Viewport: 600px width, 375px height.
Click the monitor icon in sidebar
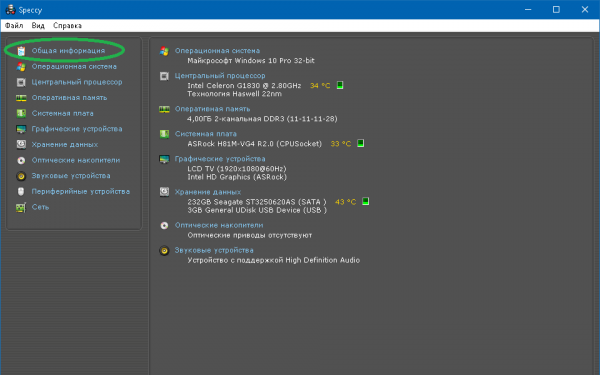21,129
